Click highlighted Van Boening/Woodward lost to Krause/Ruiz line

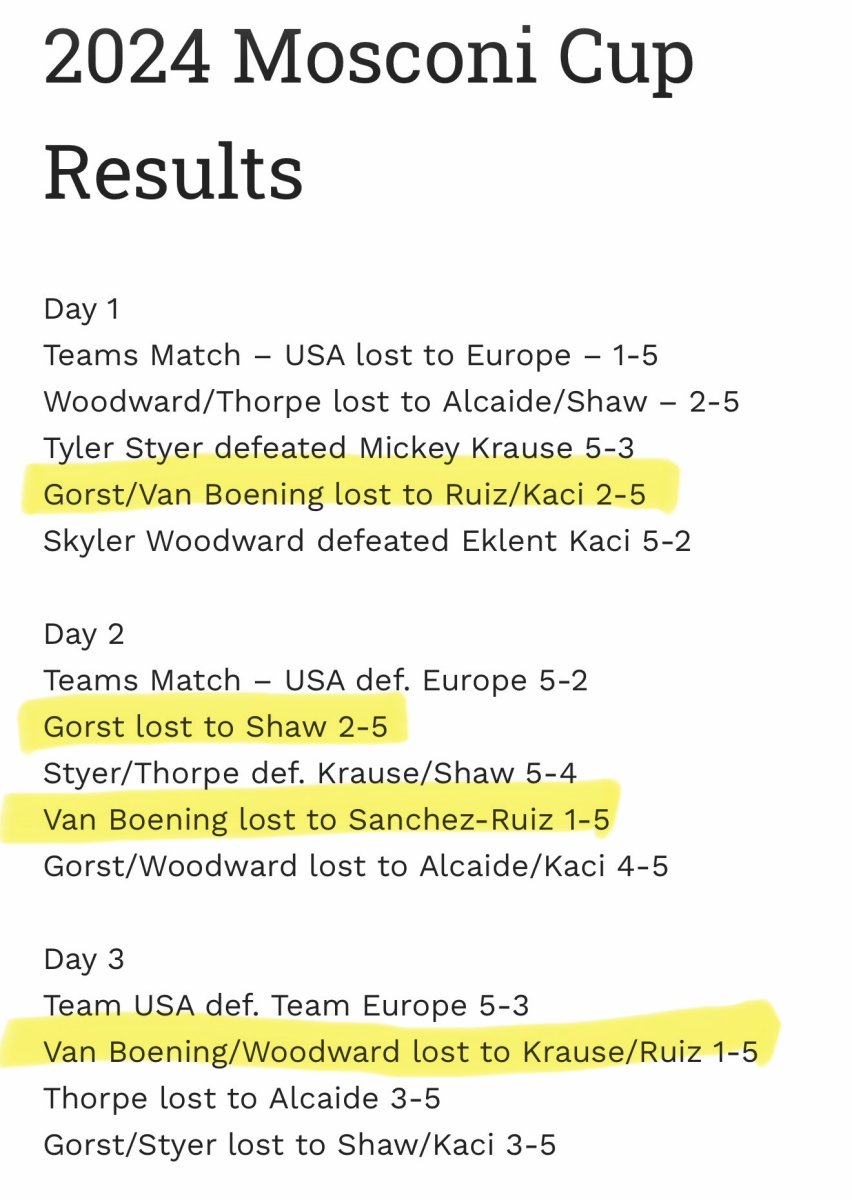(400, 1052)
